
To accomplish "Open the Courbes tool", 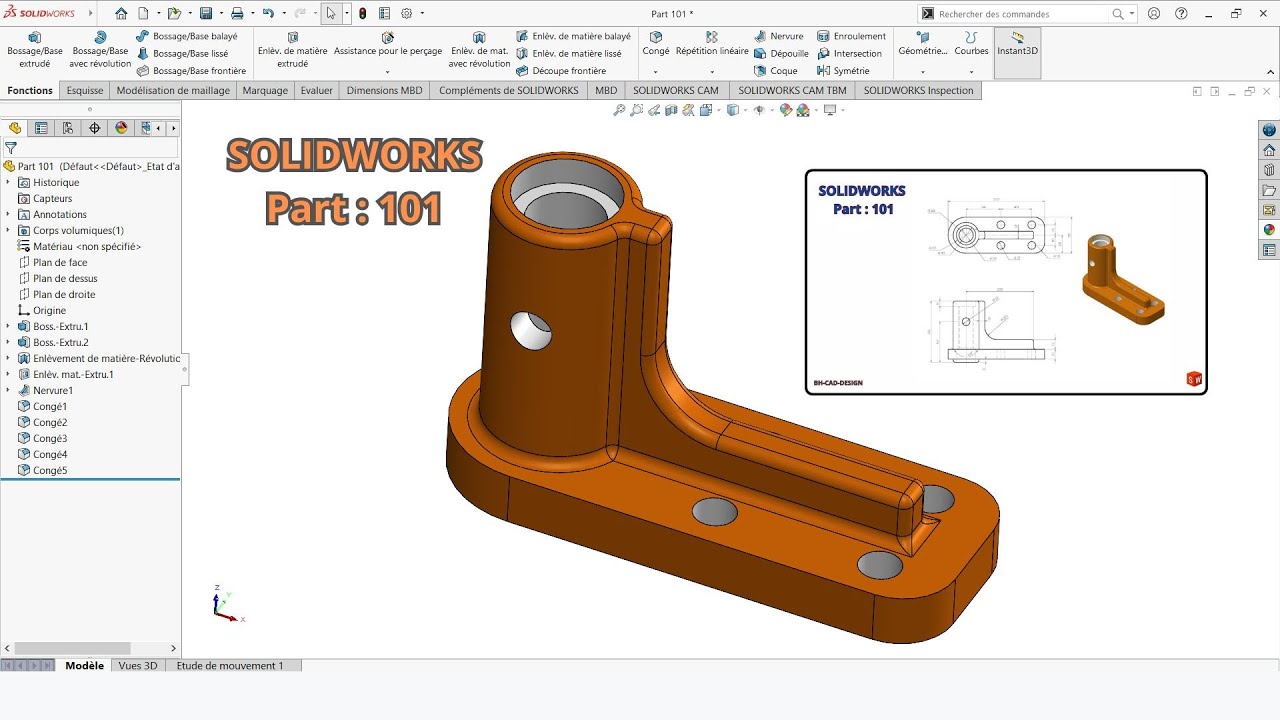I will [971, 44].
